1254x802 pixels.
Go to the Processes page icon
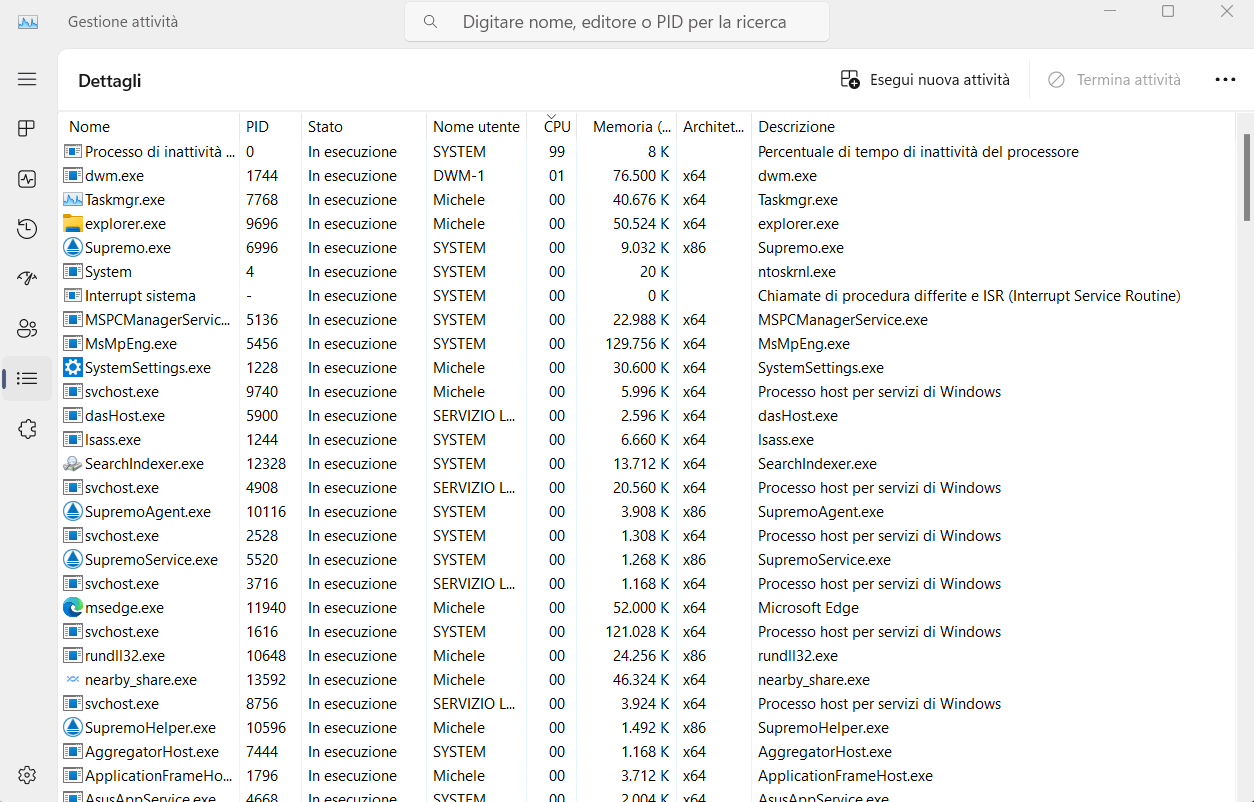click(x=27, y=128)
